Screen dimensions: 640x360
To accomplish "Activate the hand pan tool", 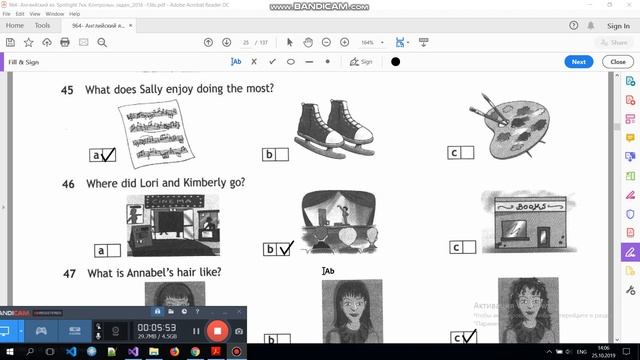I will pyautogui.click(x=308, y=42).
